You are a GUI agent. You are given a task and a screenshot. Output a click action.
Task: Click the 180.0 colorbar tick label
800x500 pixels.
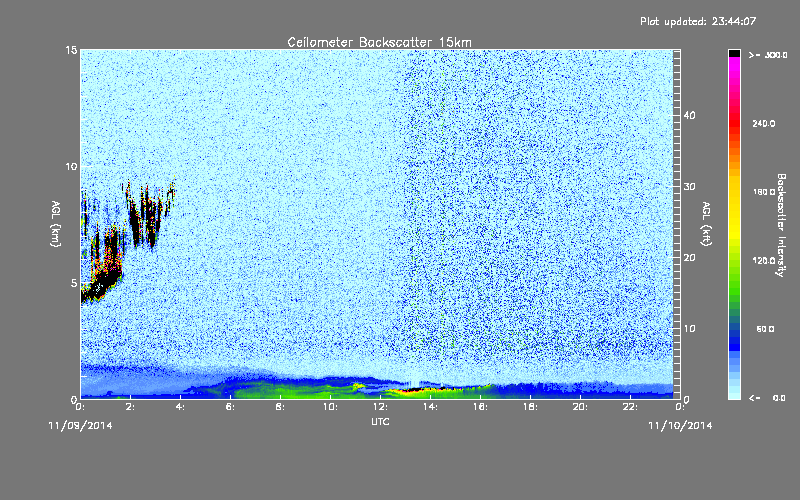763,192
